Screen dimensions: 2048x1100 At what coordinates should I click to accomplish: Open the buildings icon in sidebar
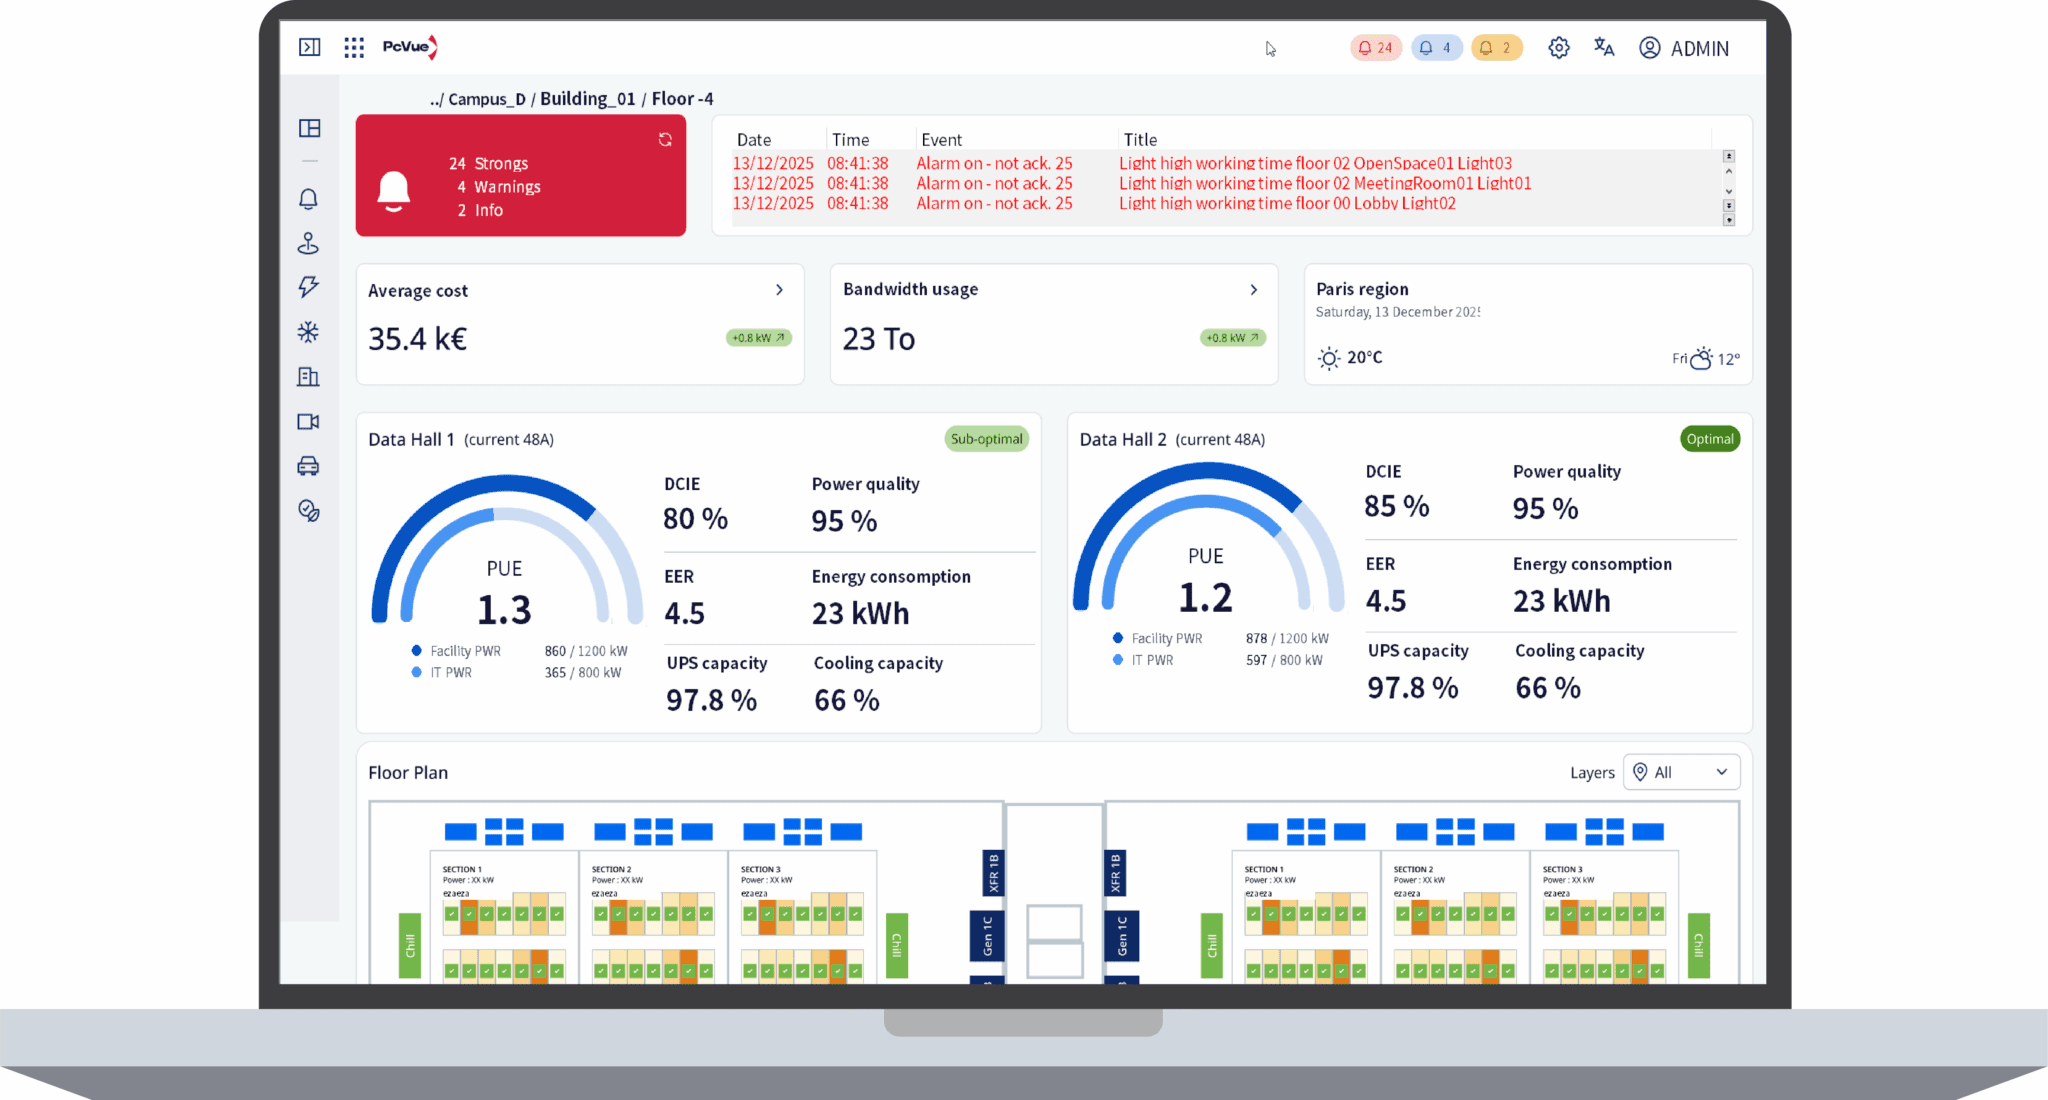pos(308,377)
